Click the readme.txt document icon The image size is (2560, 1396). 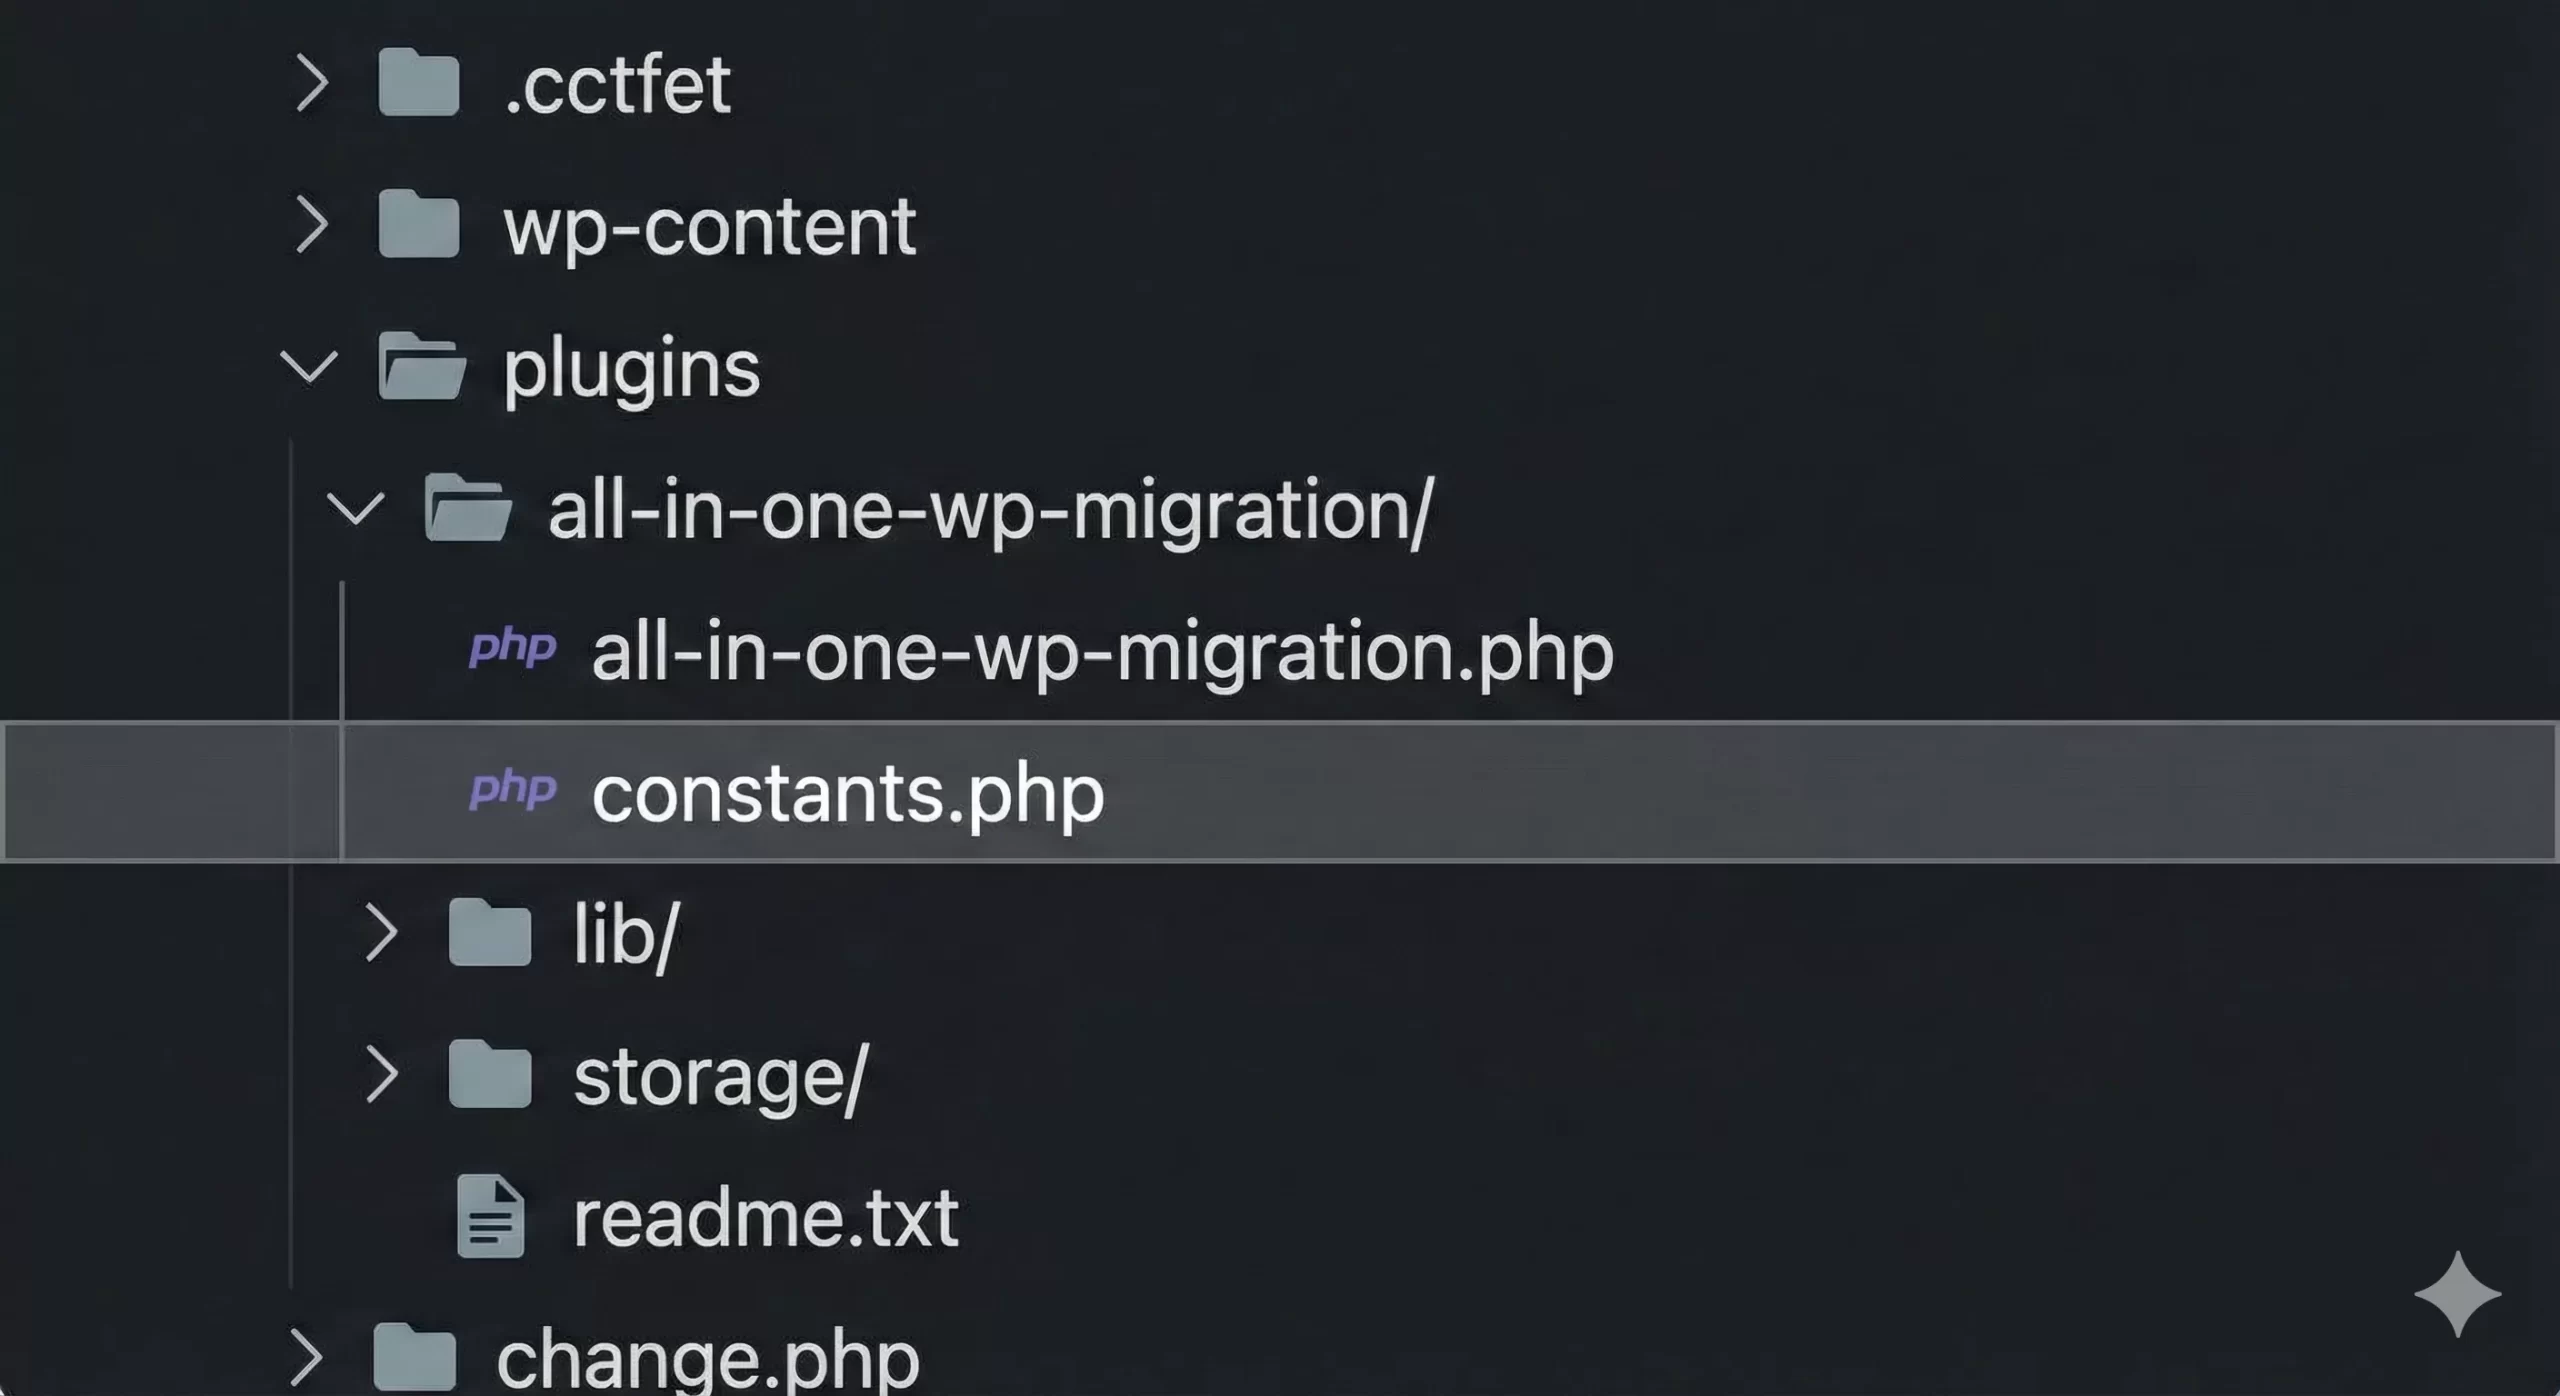click(x=490, y=1216)
